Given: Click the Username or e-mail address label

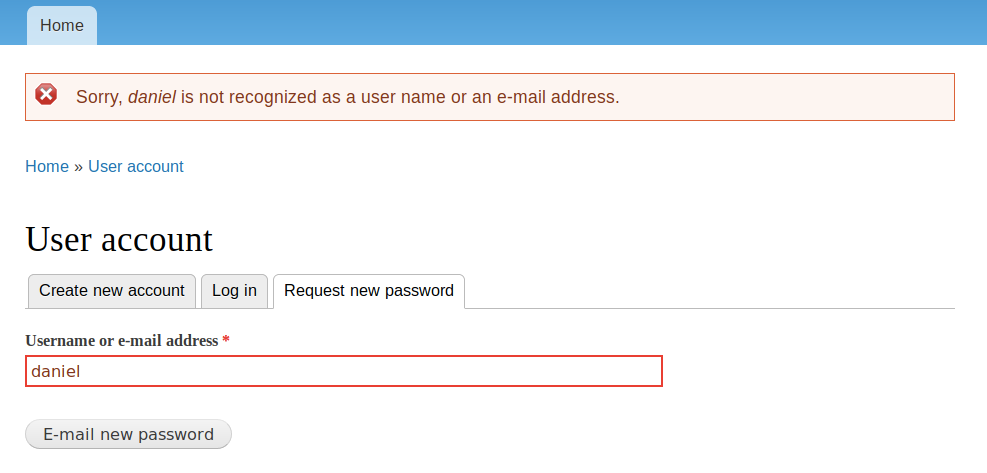Looking at the screenshot, I should pos(121,341).
